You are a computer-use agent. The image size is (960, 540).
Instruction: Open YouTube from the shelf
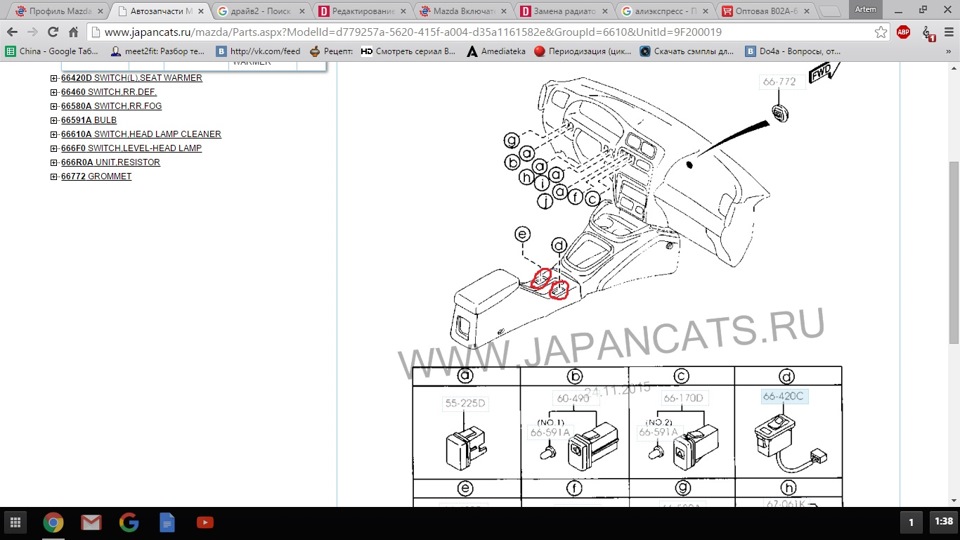205,522
